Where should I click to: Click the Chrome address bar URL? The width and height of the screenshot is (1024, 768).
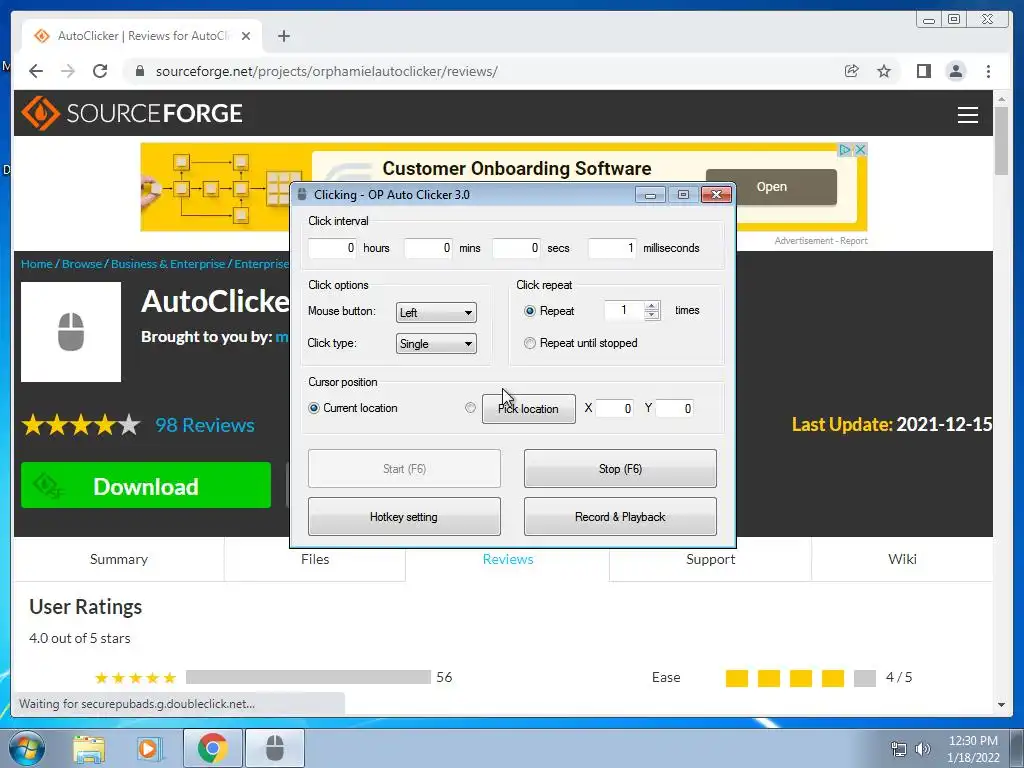[x=327, y=71]
